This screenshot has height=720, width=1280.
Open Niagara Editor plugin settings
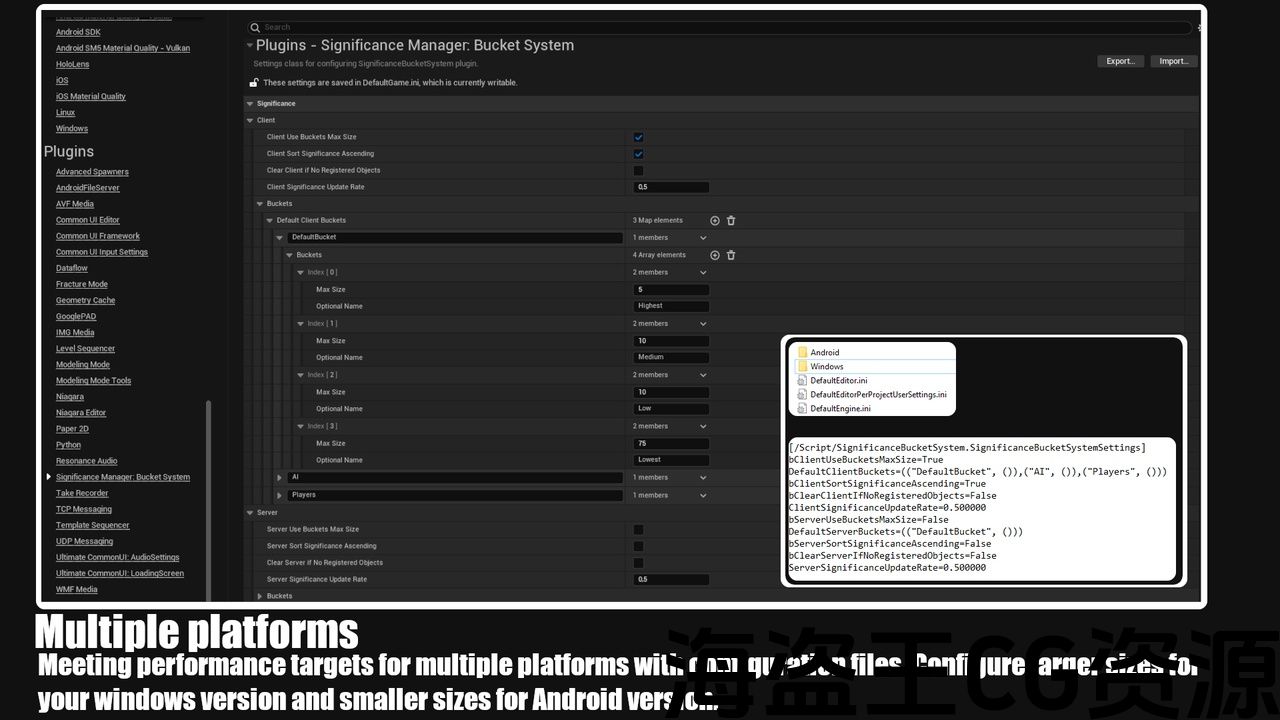[81, 413]
